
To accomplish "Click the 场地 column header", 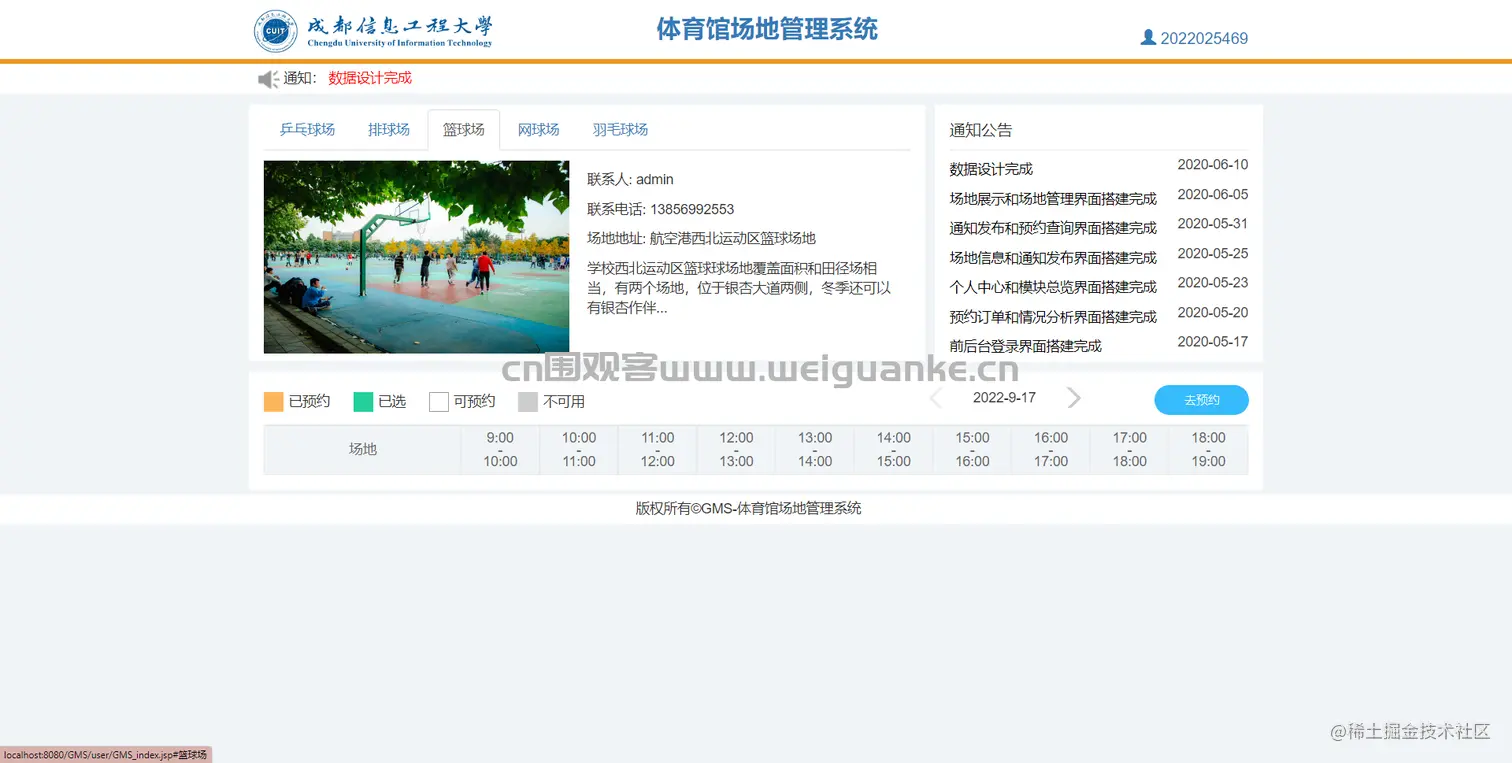I will click(362, 450).
